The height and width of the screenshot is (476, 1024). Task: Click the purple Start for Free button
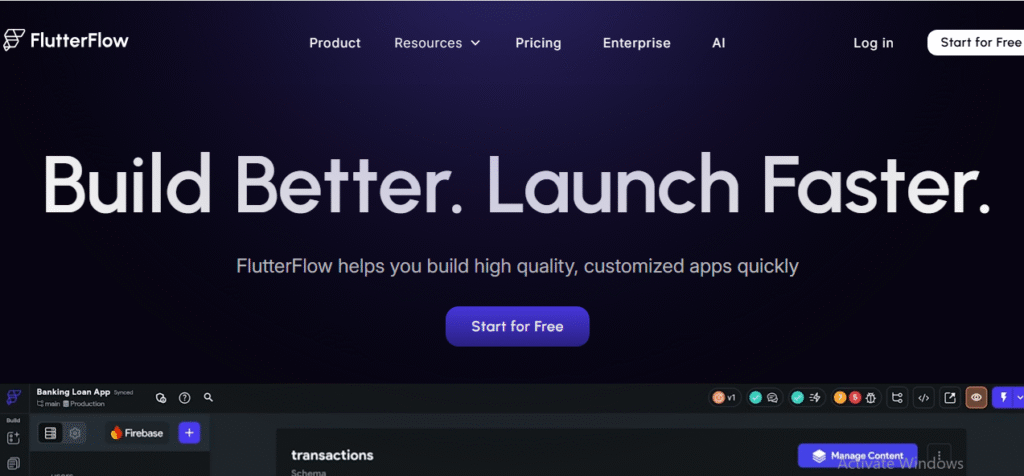517,326
